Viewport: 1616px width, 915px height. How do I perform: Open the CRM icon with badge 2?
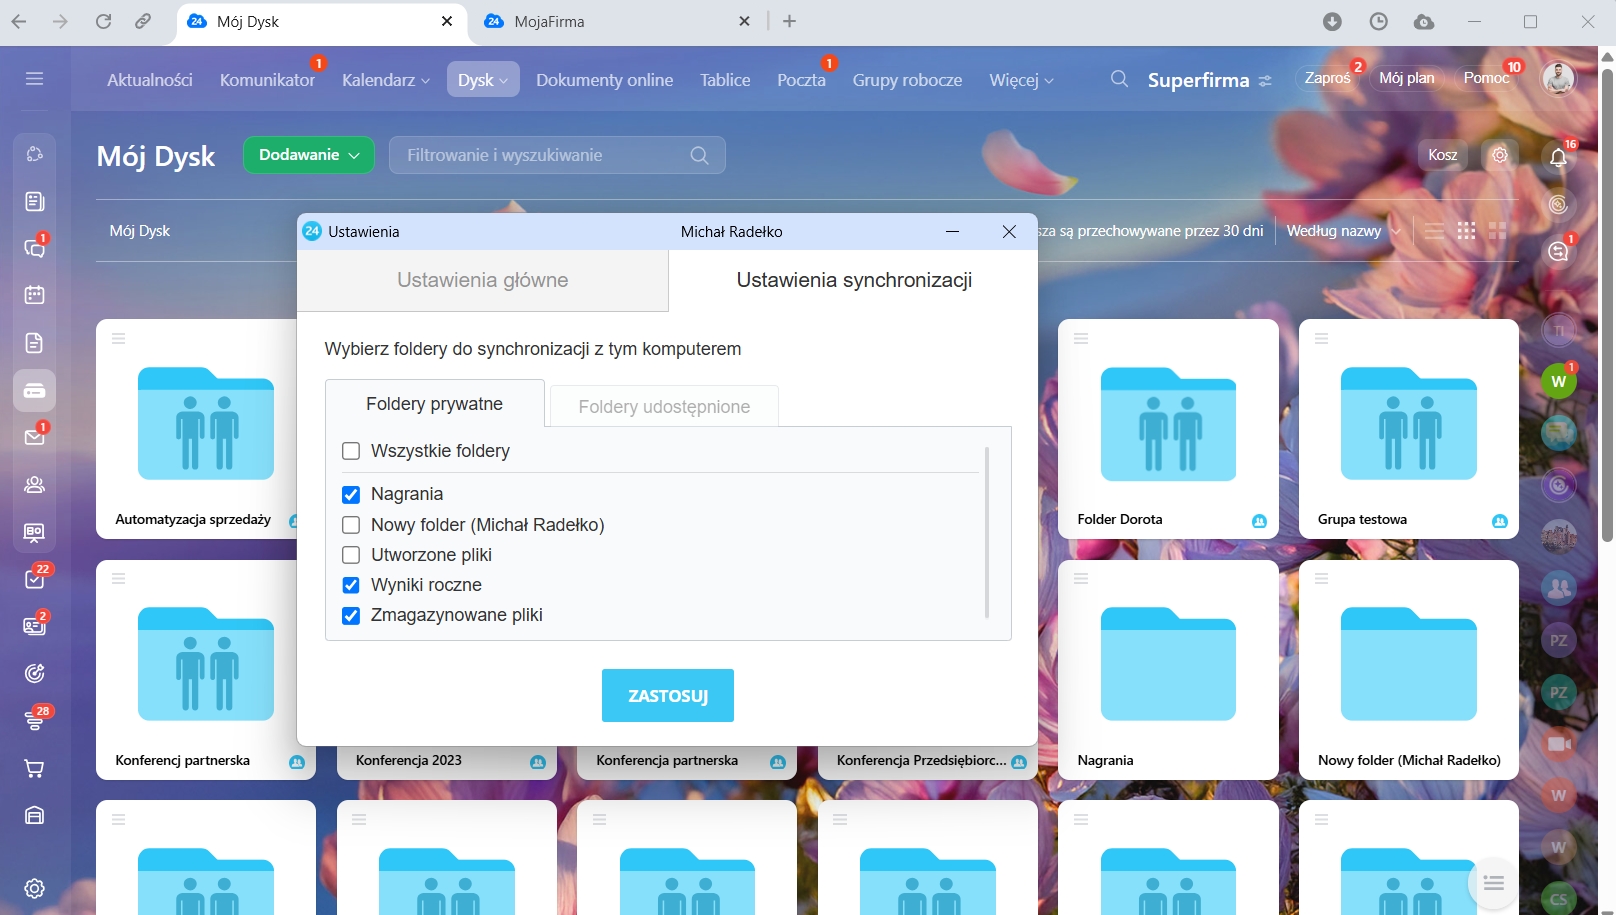(35, 626)
